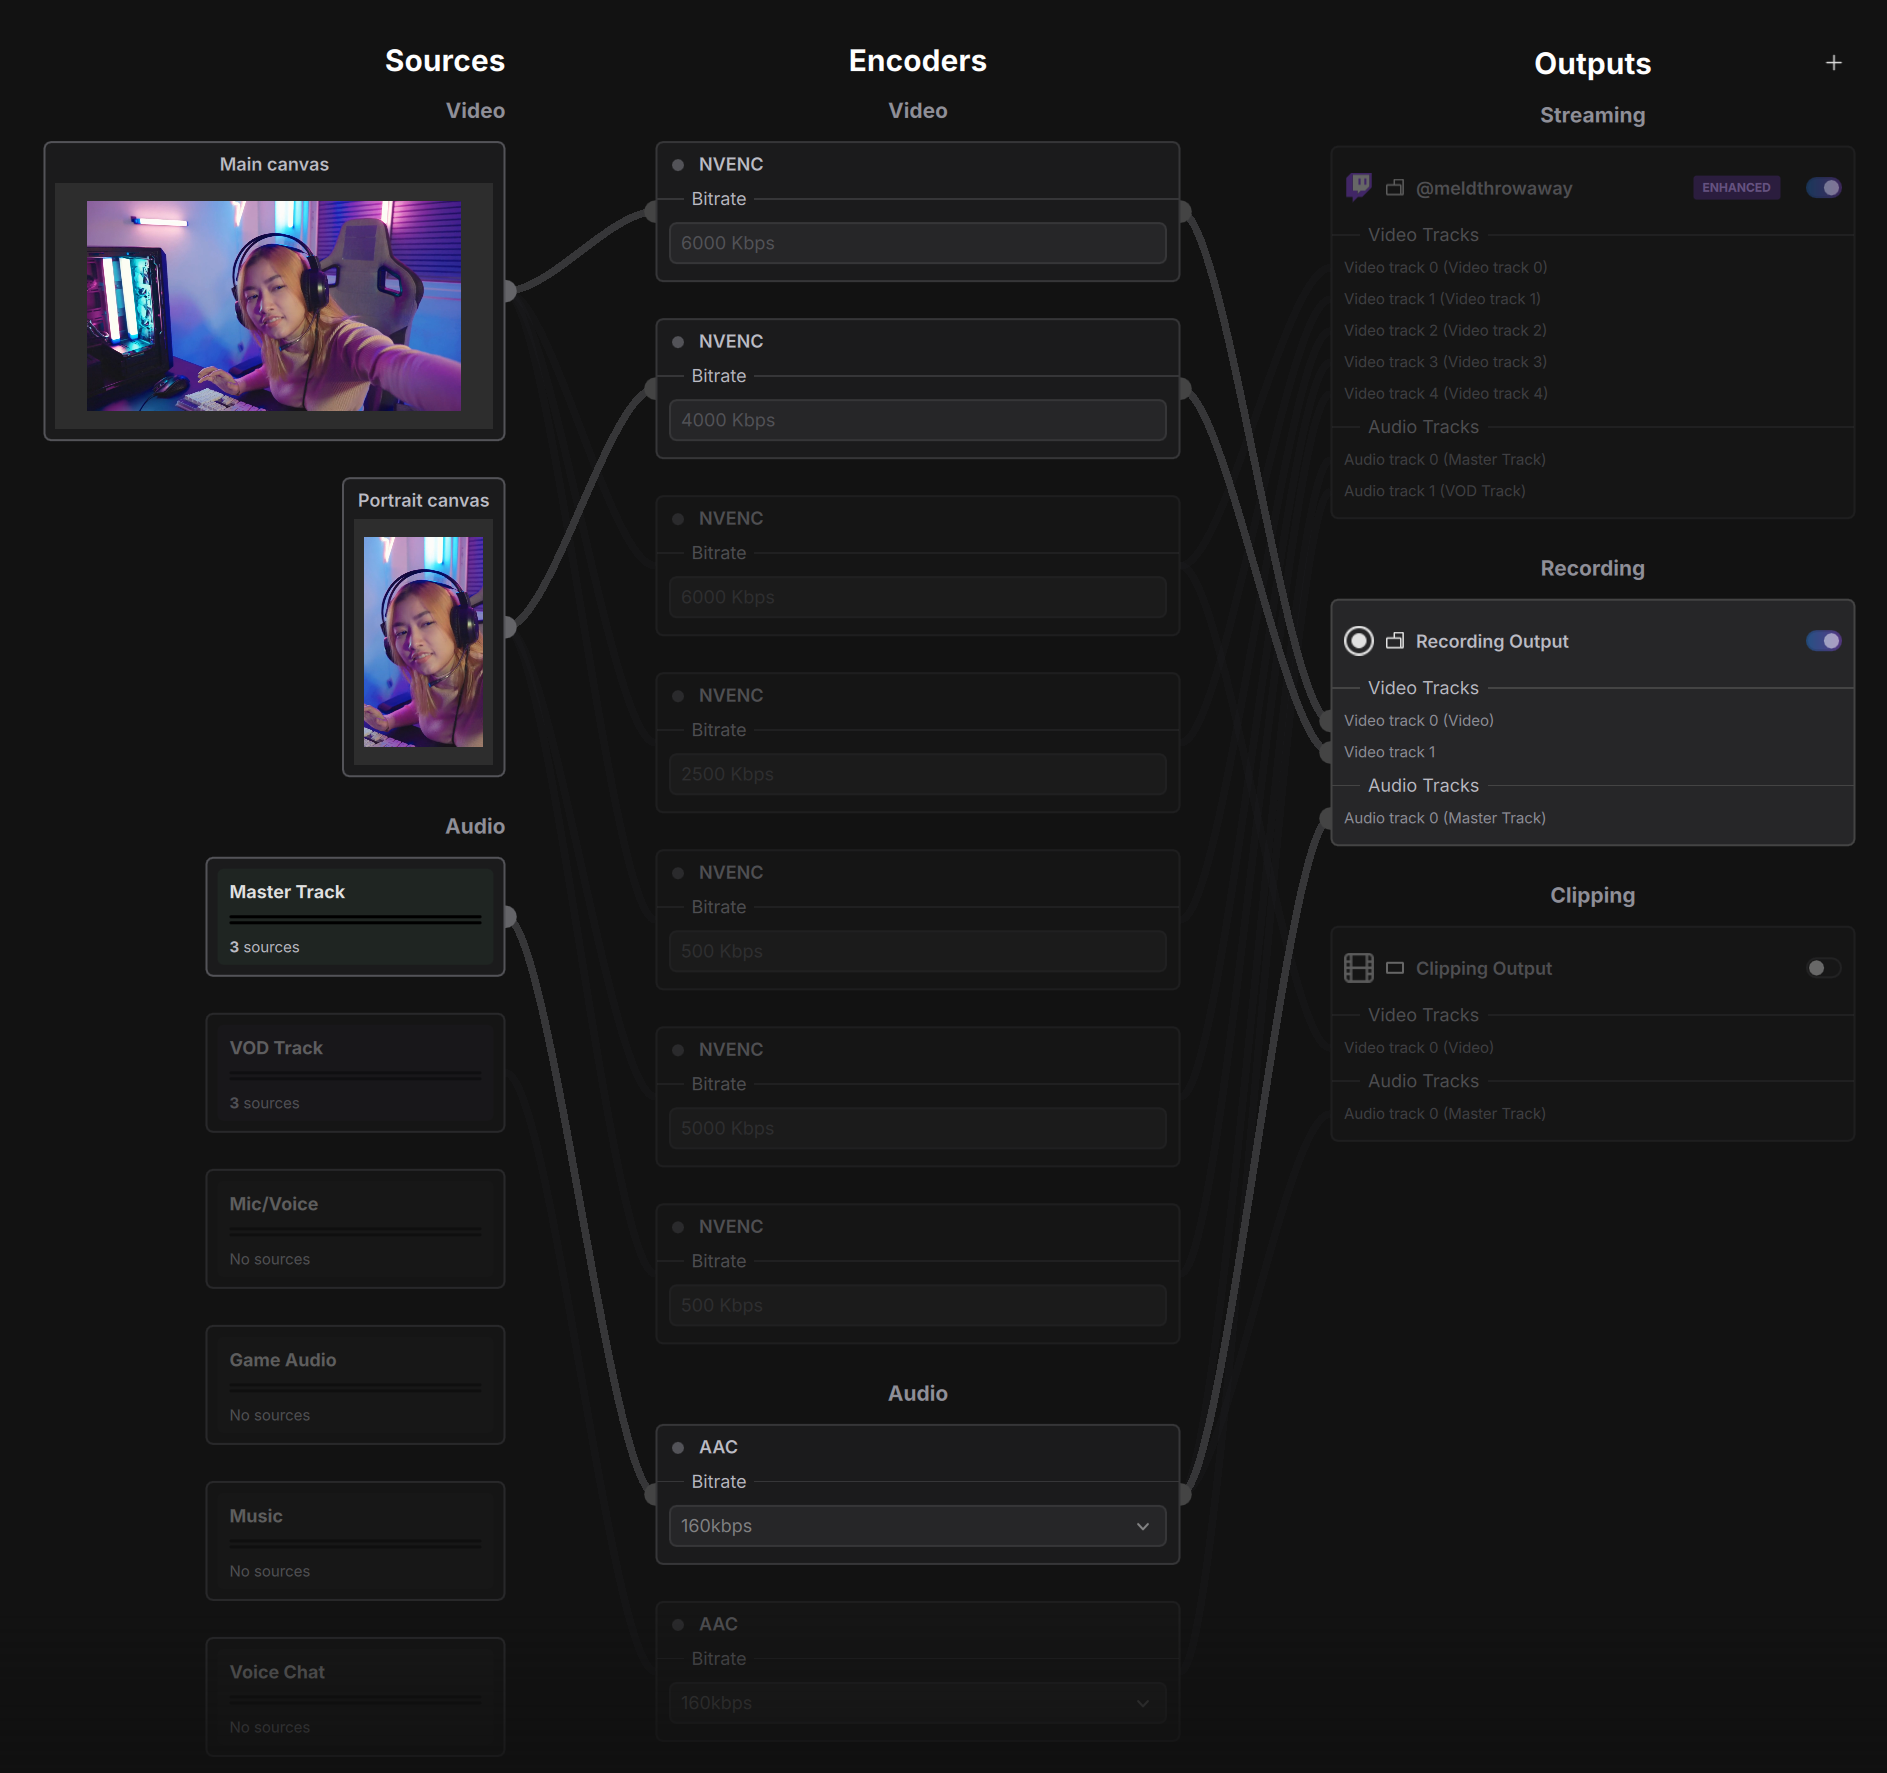
Task: Click the film strip icon in Clipping Output
Action: click(1358, 968)
